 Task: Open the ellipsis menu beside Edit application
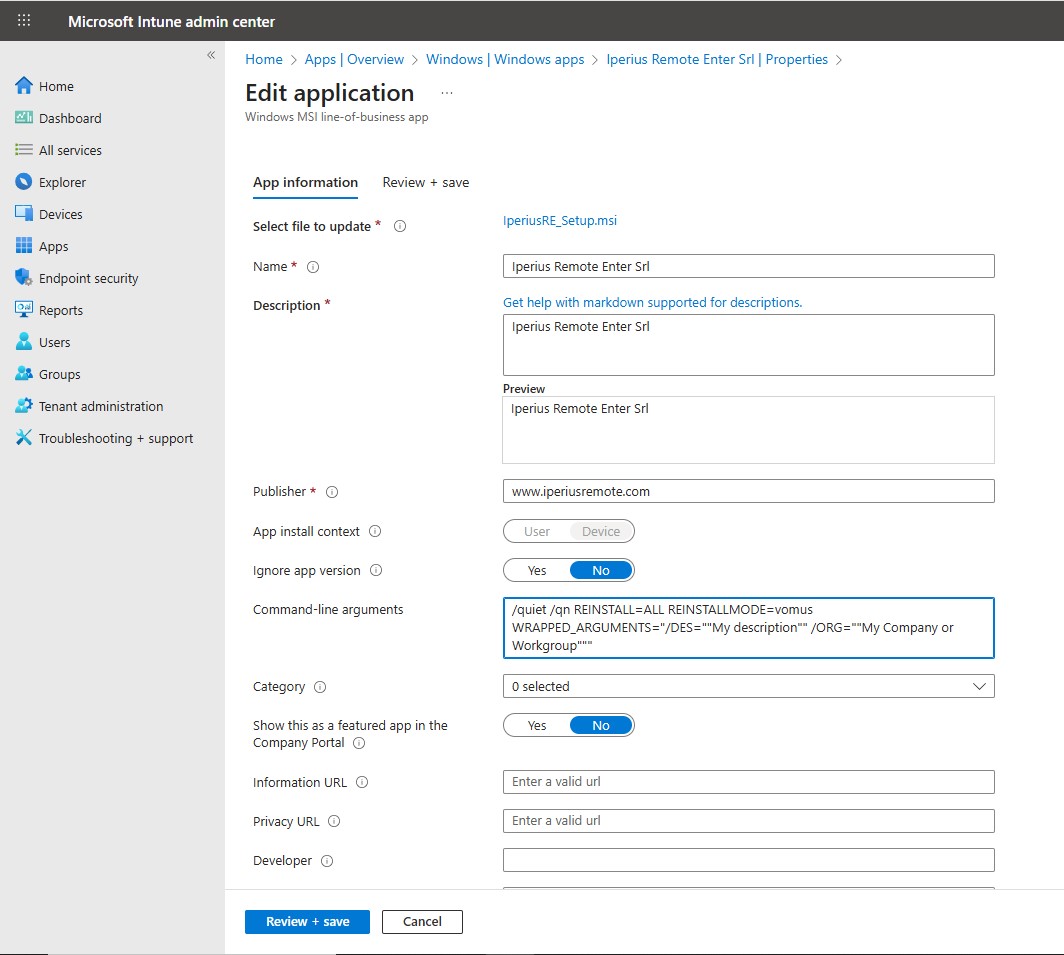pos(447,93)
